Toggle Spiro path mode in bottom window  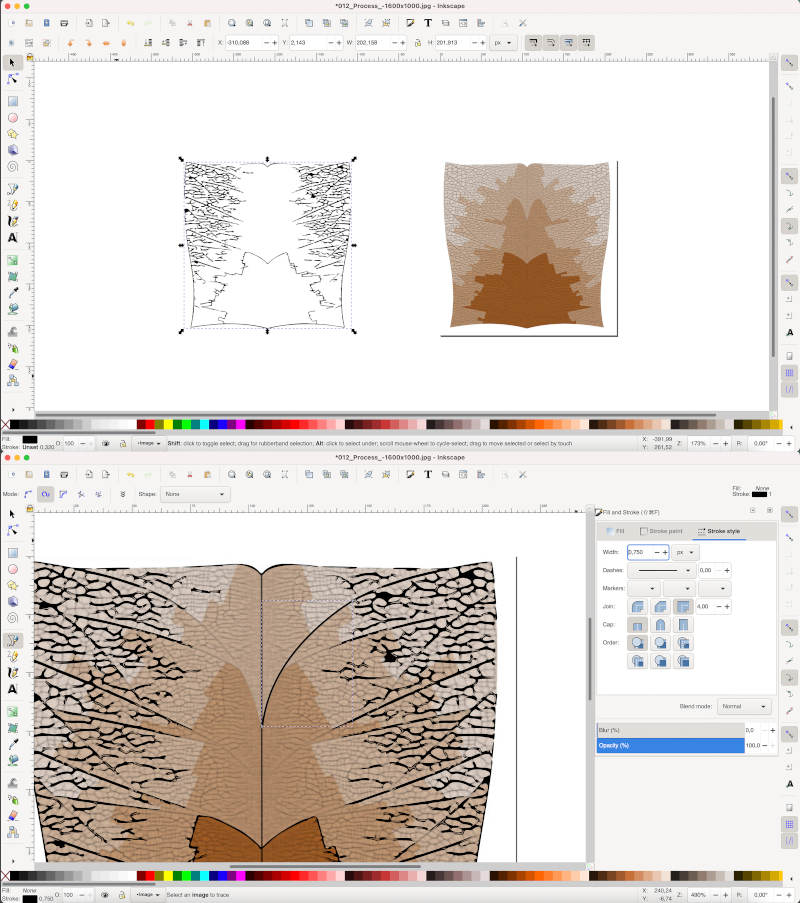(x=46, y=494)
